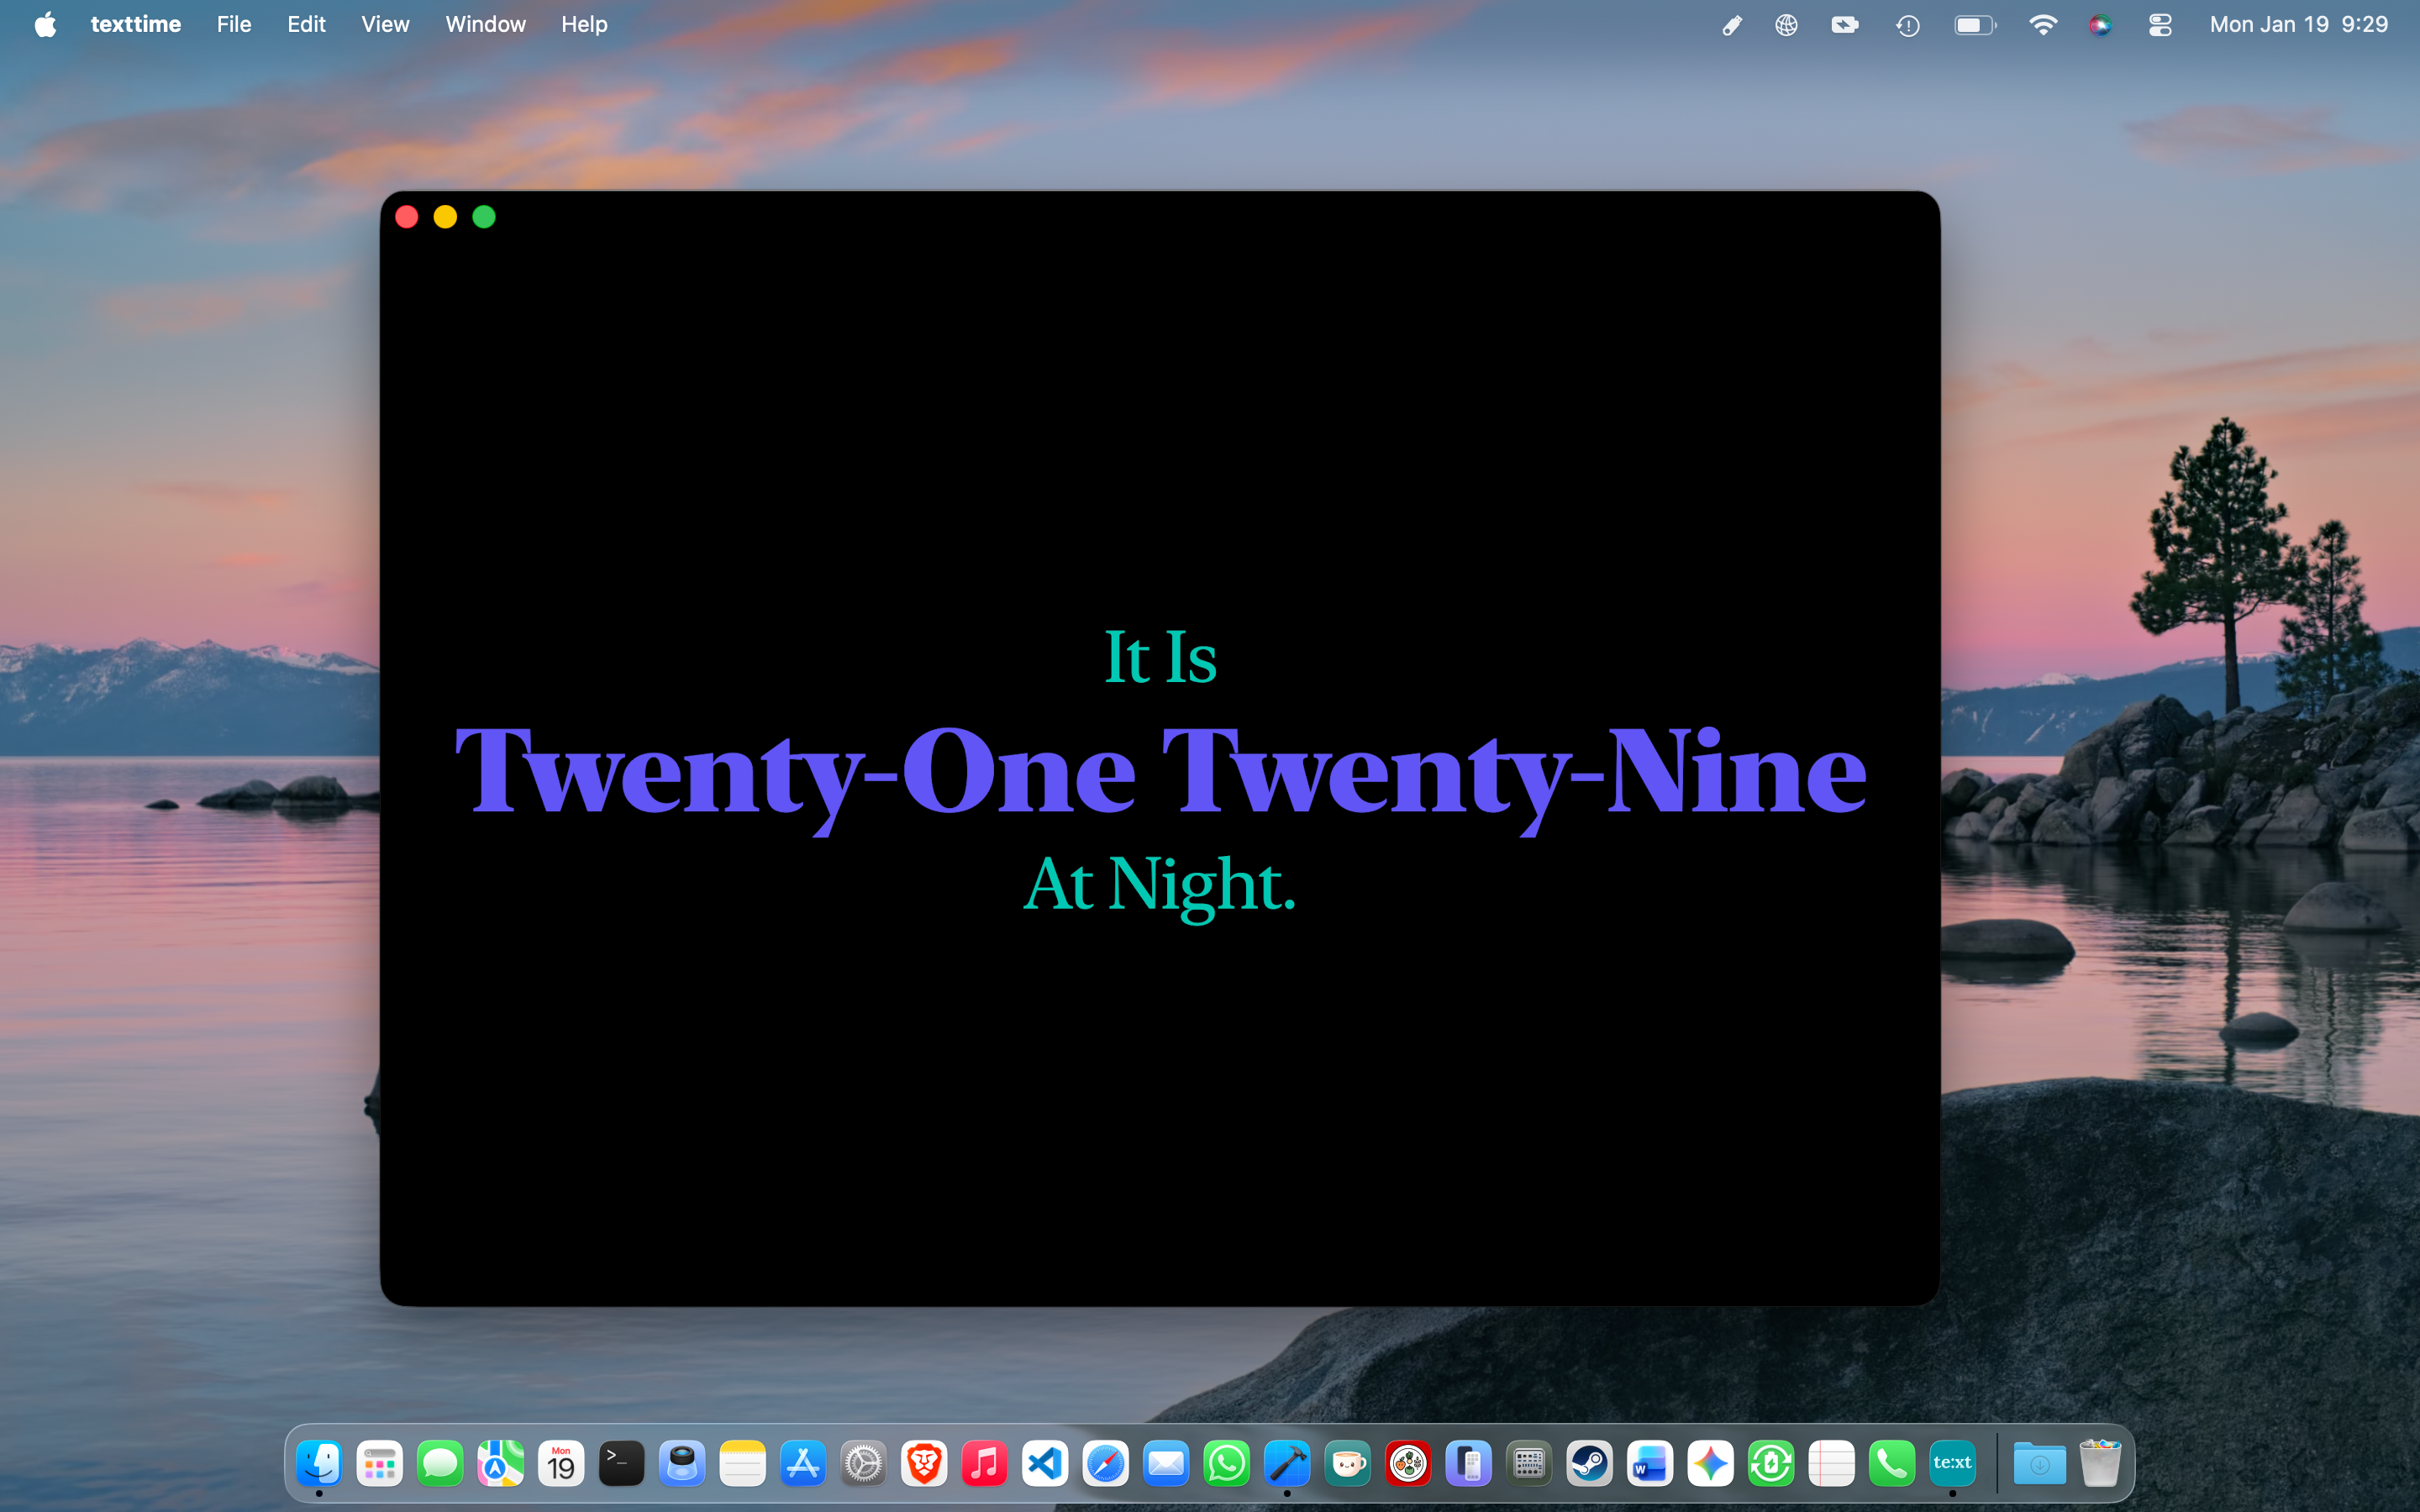2420x1512 pixels.
Task: Open Safari from the Dock
Action: pos(1106,1464)
